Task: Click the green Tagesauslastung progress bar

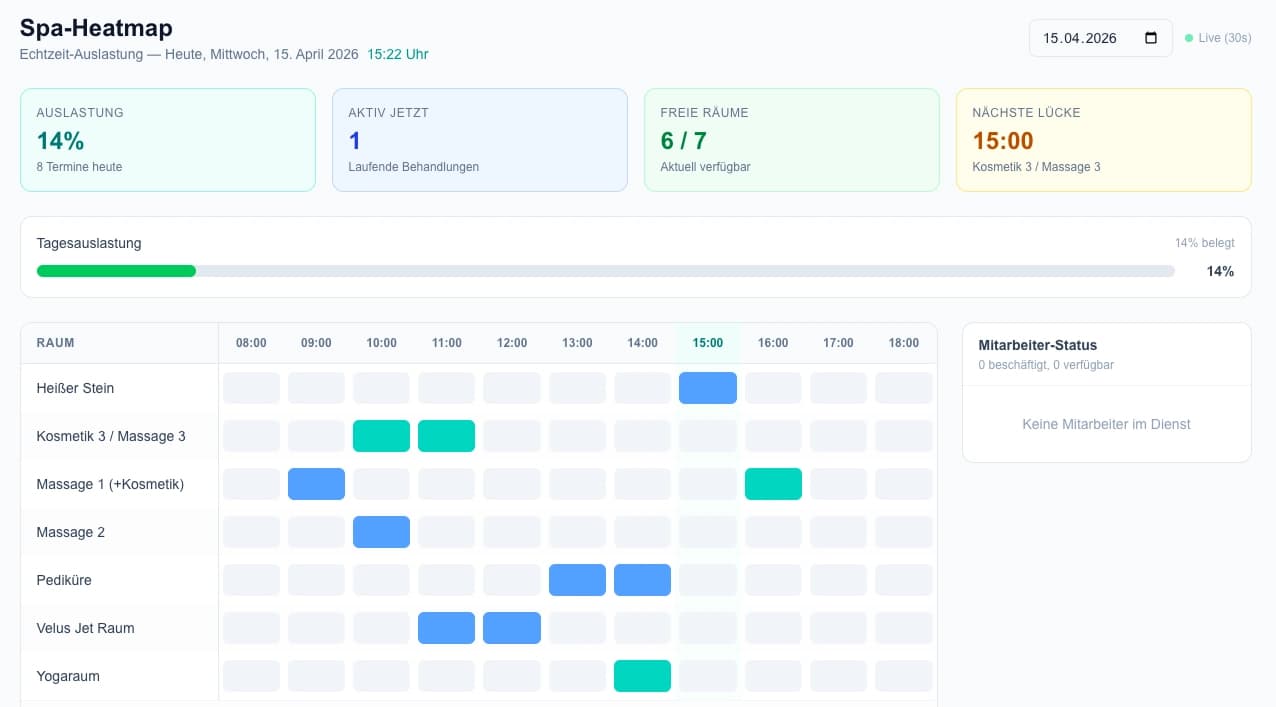Action: (116, 271)
